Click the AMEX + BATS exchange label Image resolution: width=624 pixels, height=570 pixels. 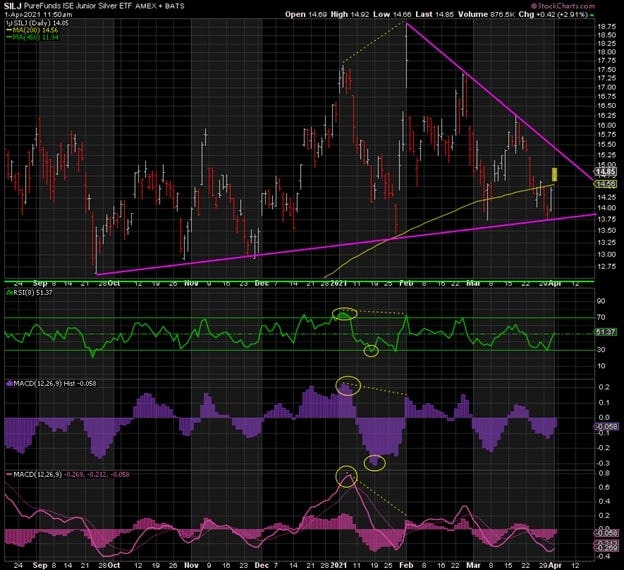tap(160, 6)
